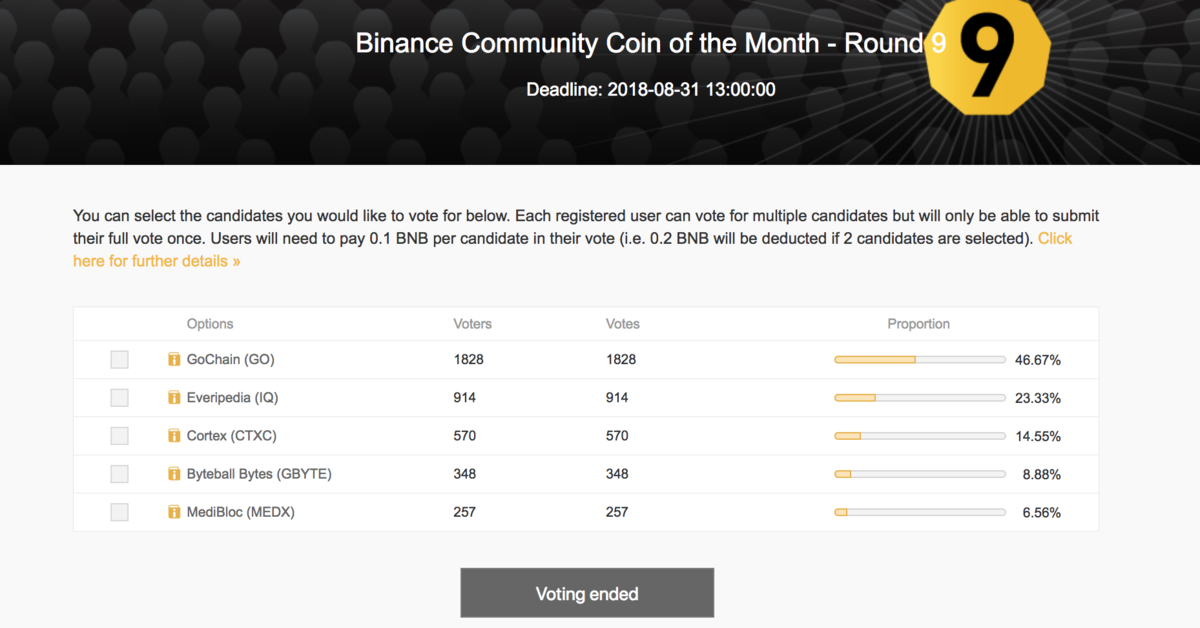Check the MediBloc (MEDX) checkbox
1200x628 pixels.
tap(119, 511)
